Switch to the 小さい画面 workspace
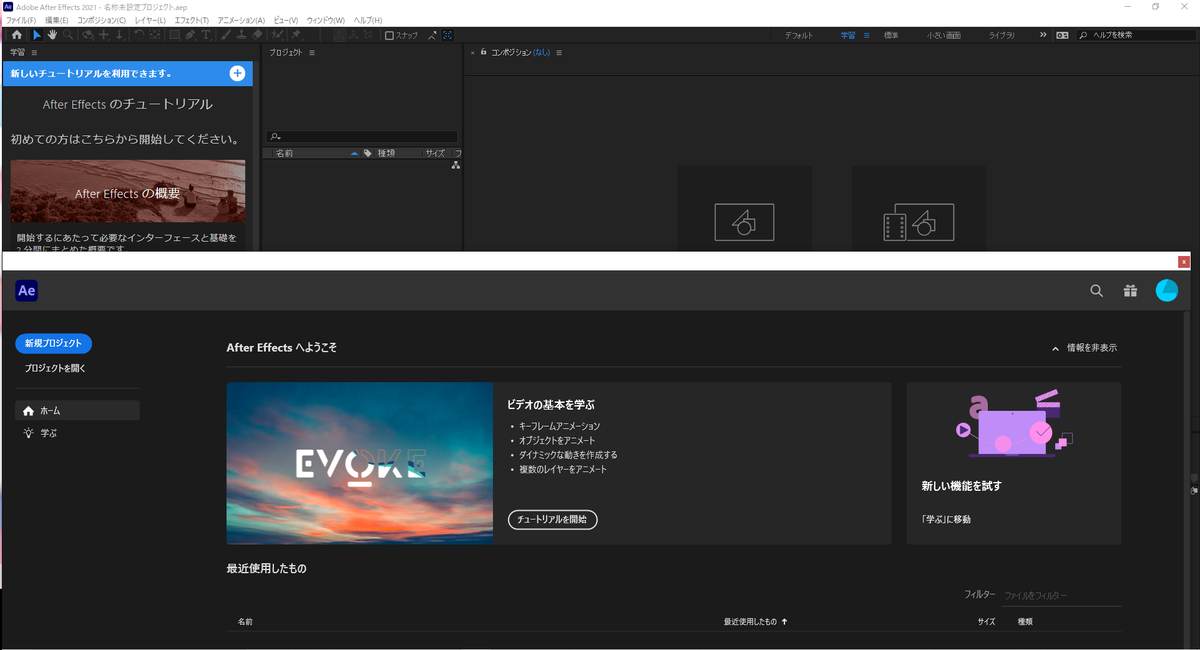Screen dimensions: 1200x650 pos(943,35)
